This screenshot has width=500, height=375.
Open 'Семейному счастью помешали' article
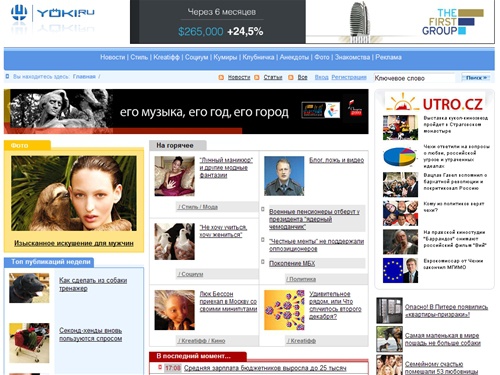(442, 368)
